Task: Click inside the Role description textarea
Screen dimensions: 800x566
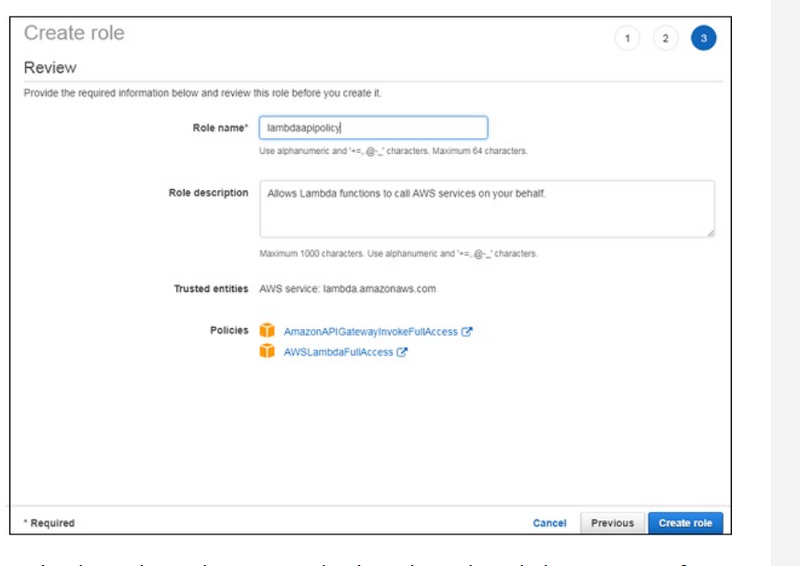Action: [486, 208]
